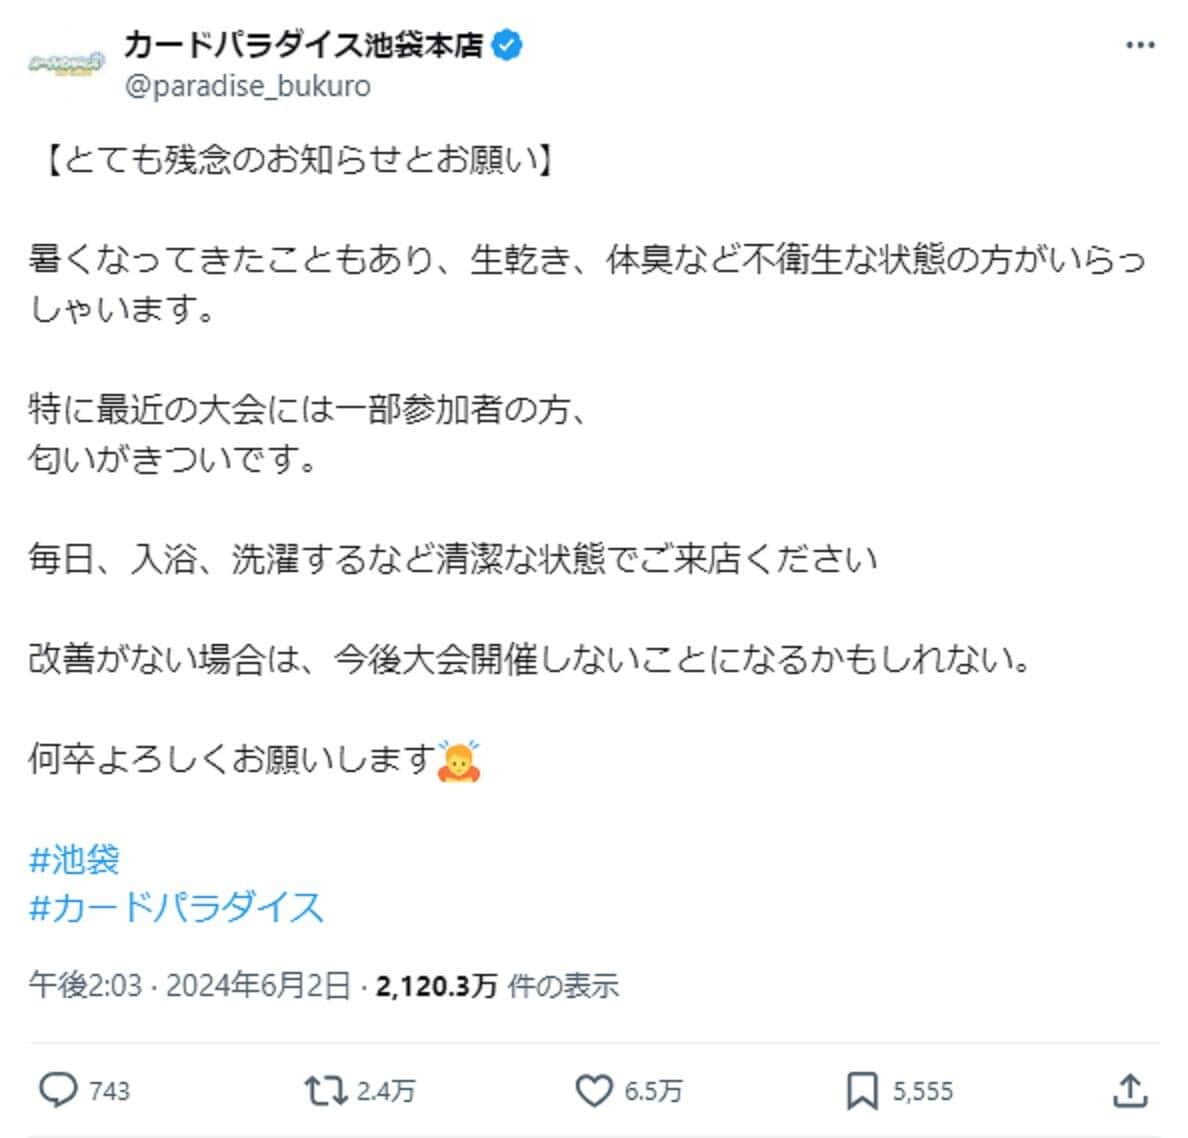
Task: Click the repost arrows icon
Action: pos(325,1090)
